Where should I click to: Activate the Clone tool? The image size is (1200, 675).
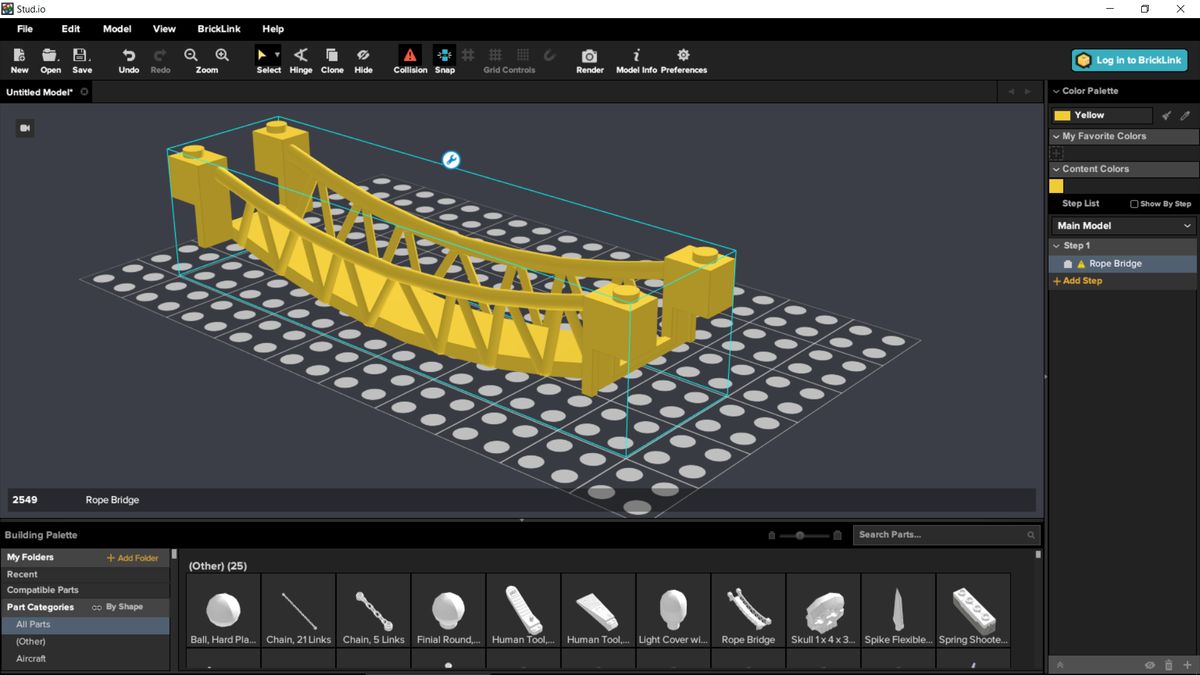[x=332, y=58]
